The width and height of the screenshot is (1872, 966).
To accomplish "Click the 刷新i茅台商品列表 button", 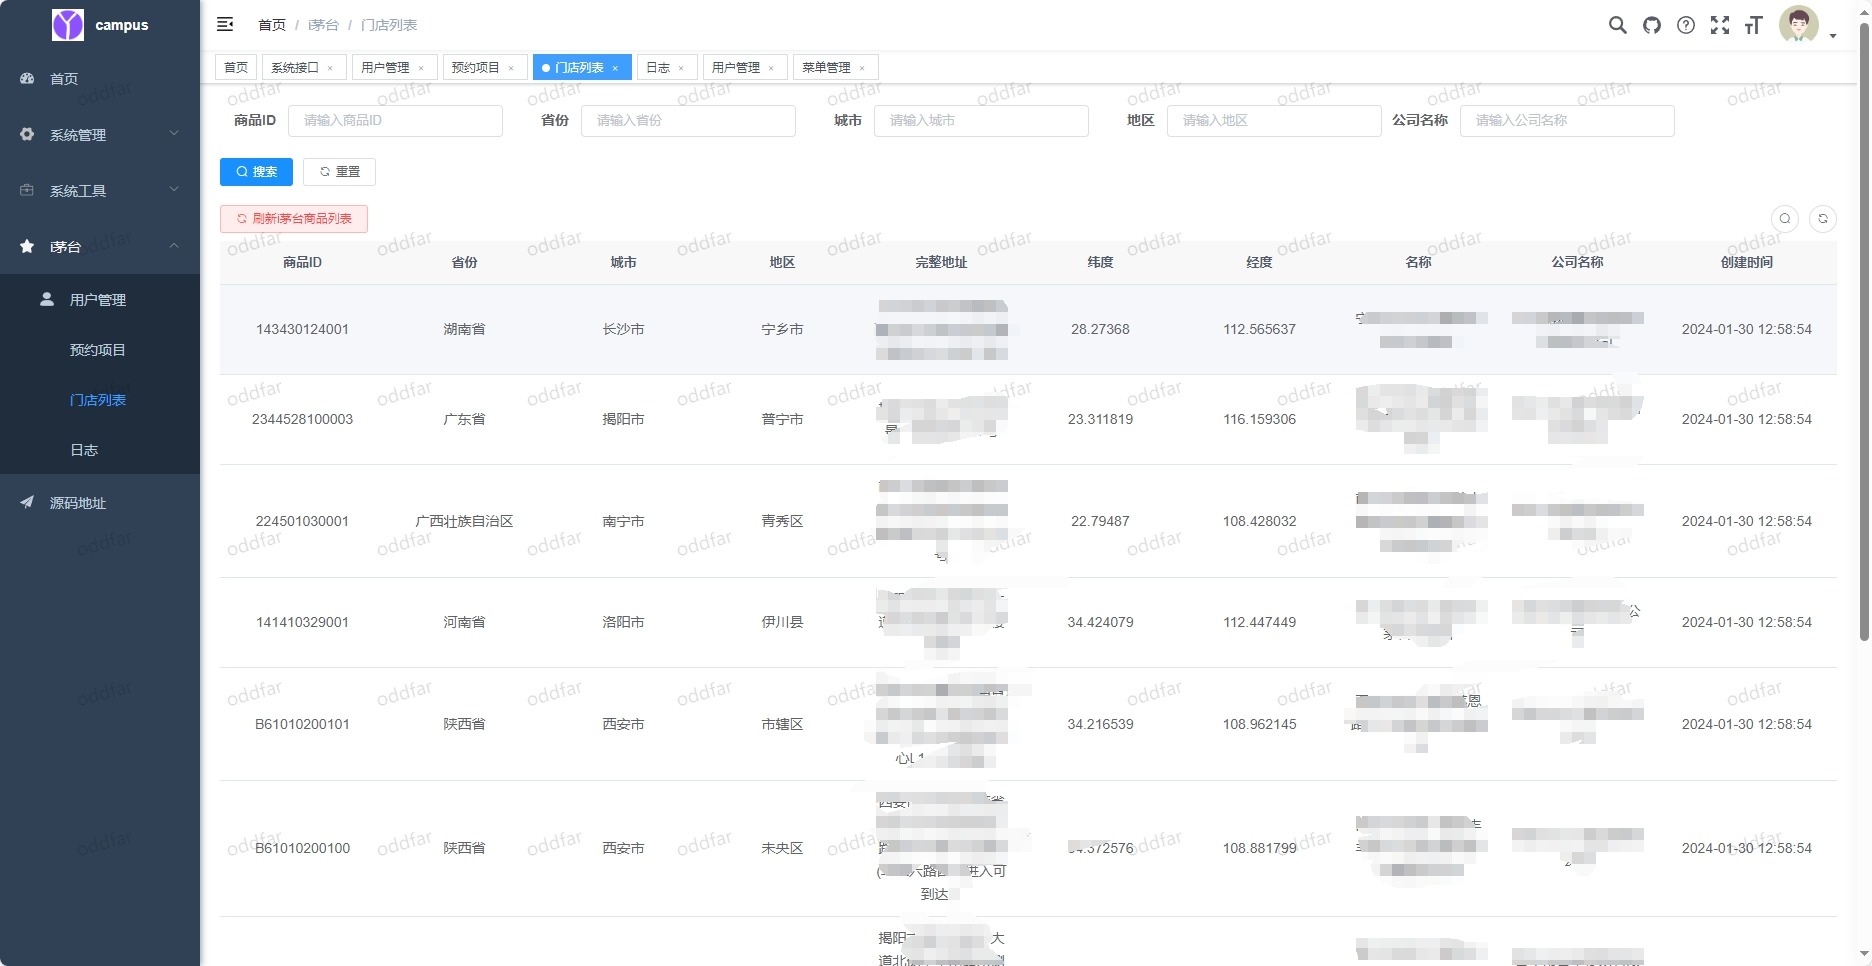I will click(293, 218).
